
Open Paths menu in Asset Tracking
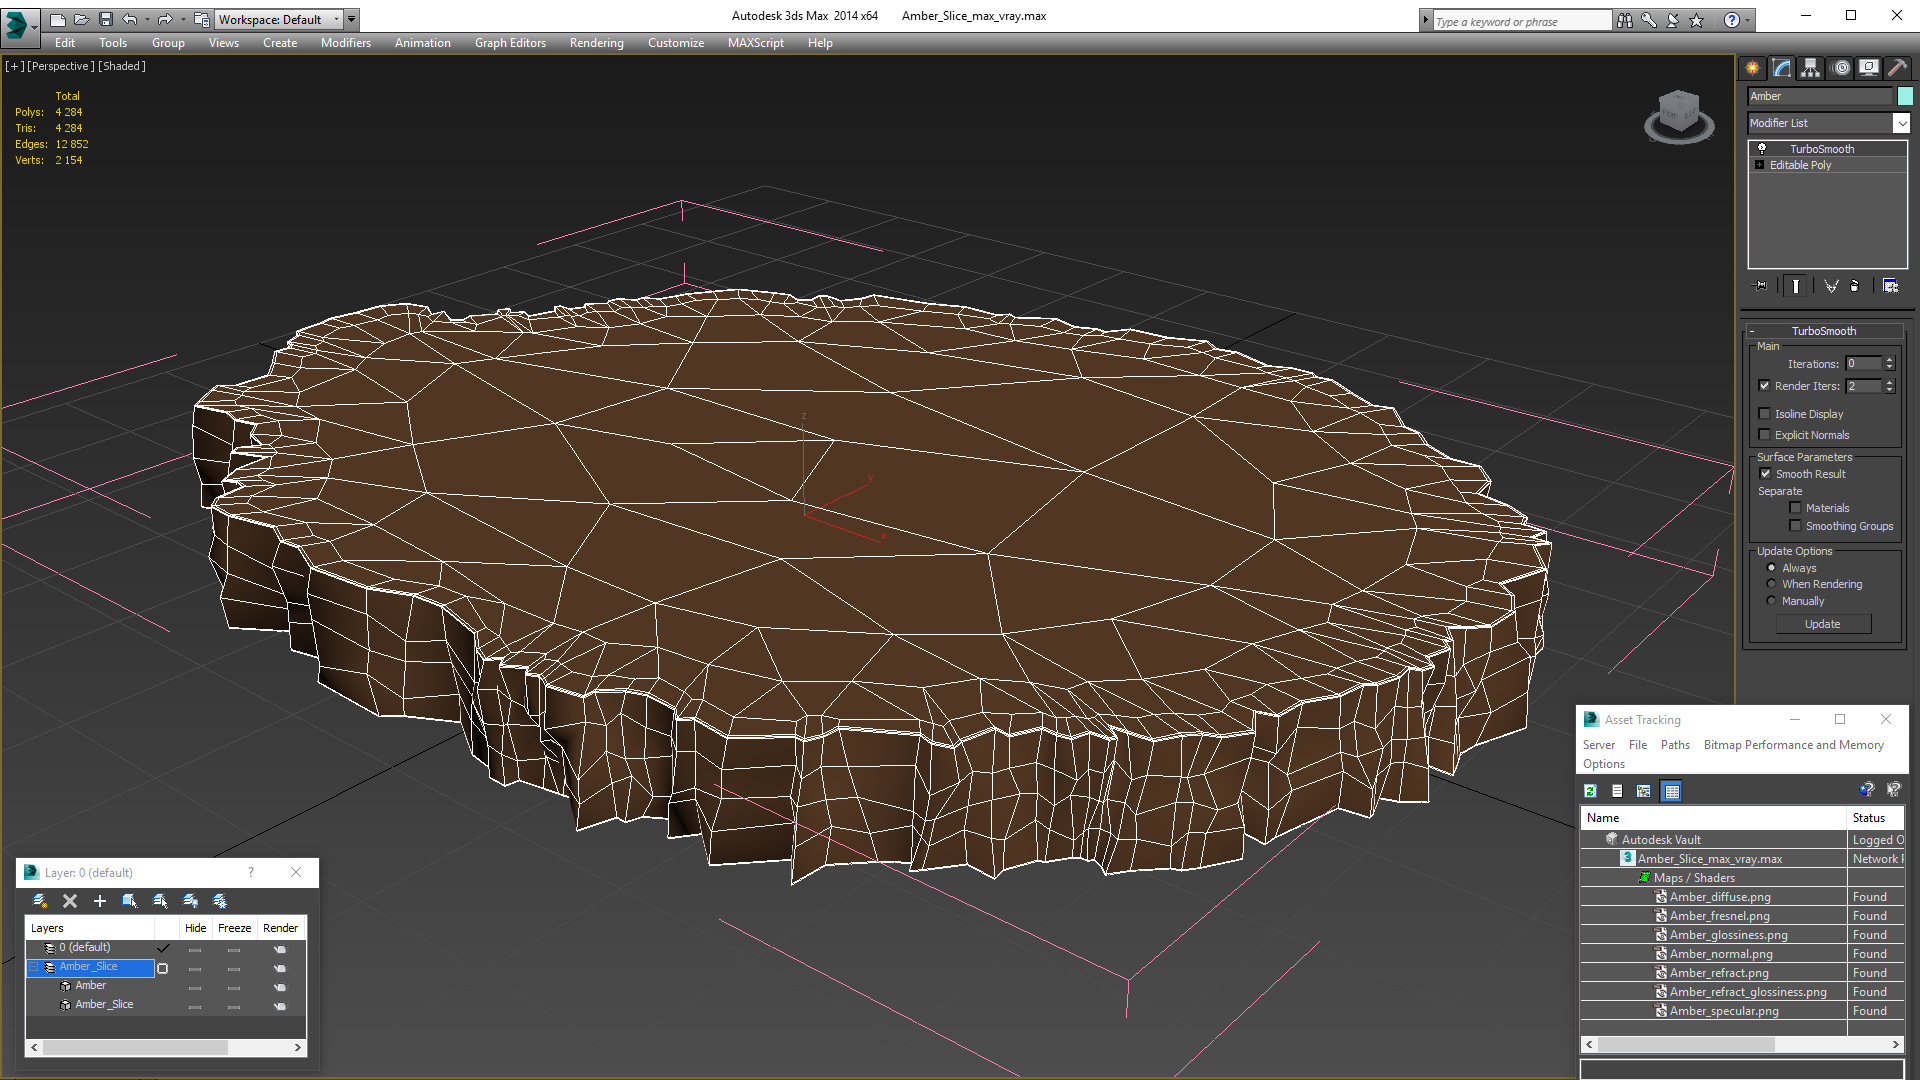pos(1675,745)
